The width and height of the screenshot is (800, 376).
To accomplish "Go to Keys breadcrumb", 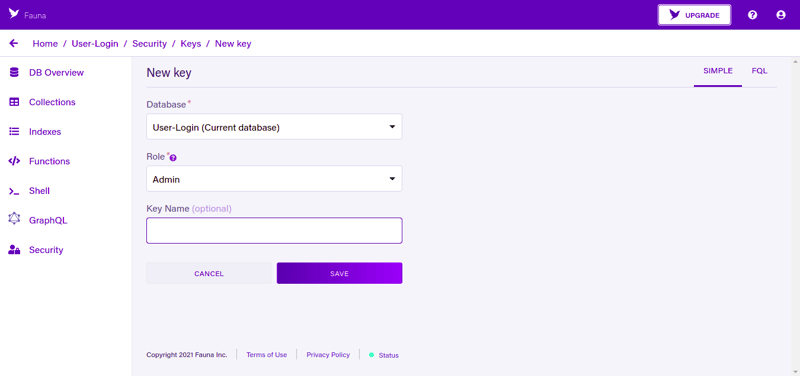I will pyautogui.click(x=191, y=44).
